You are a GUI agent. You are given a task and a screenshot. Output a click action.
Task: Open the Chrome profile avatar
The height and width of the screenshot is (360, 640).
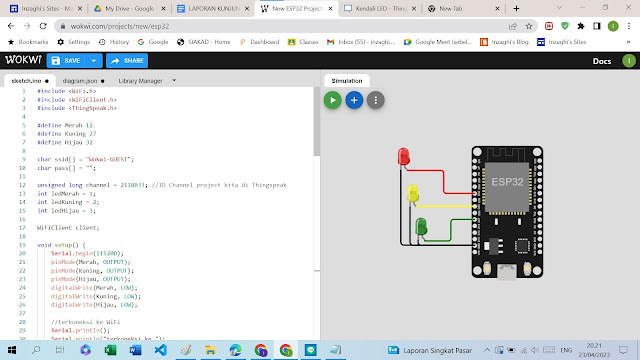pos(613,26)
